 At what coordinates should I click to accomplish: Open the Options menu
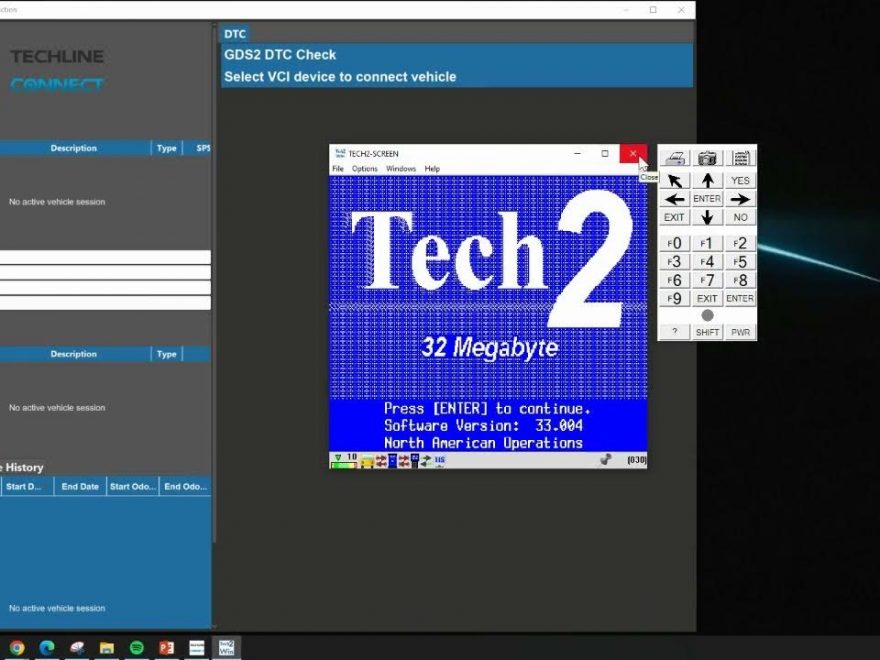[x=364, y=169]
